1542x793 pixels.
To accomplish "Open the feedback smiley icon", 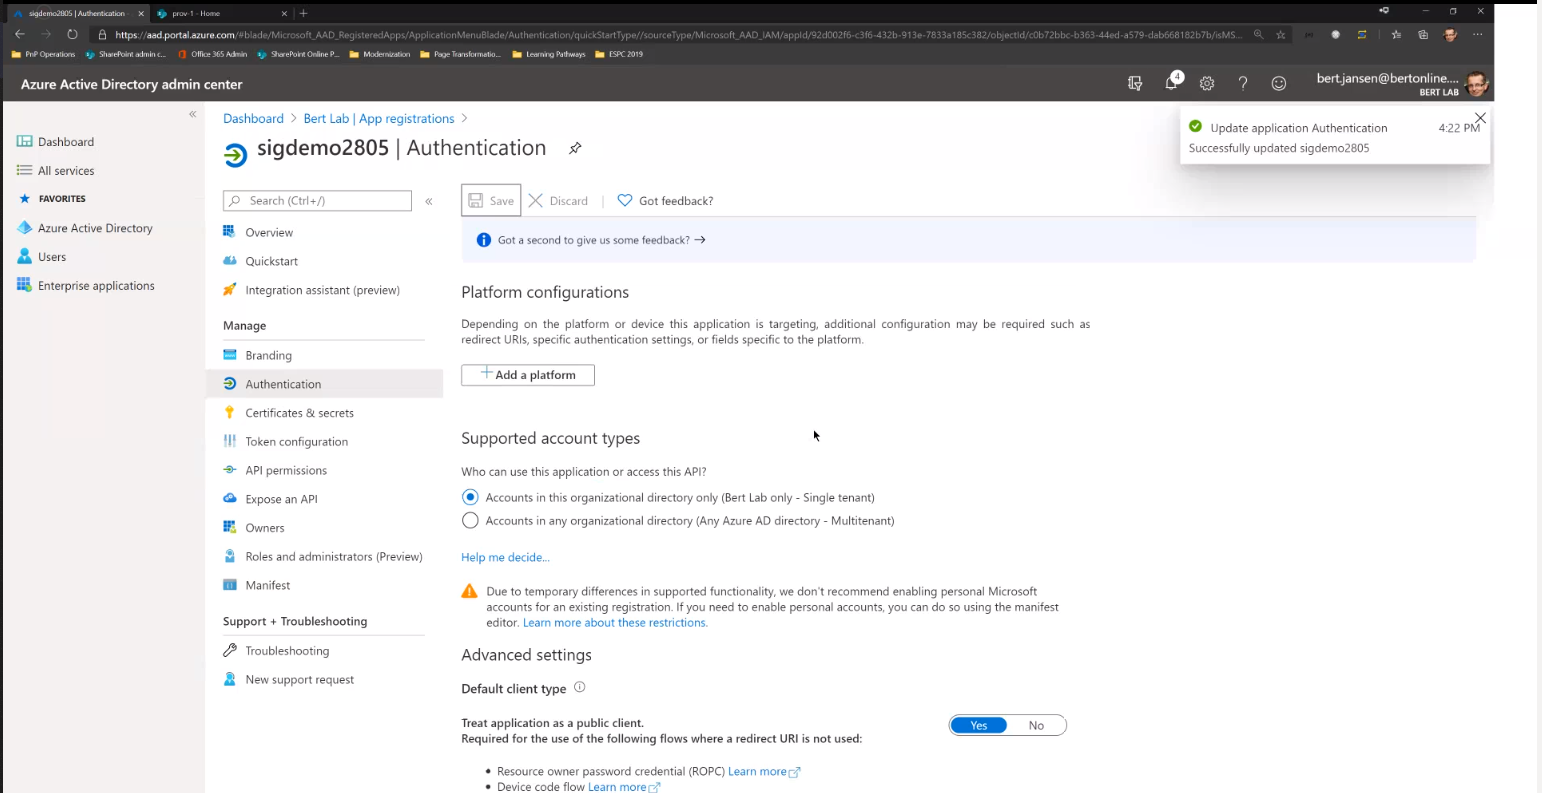I will (x=1278, y=83).
